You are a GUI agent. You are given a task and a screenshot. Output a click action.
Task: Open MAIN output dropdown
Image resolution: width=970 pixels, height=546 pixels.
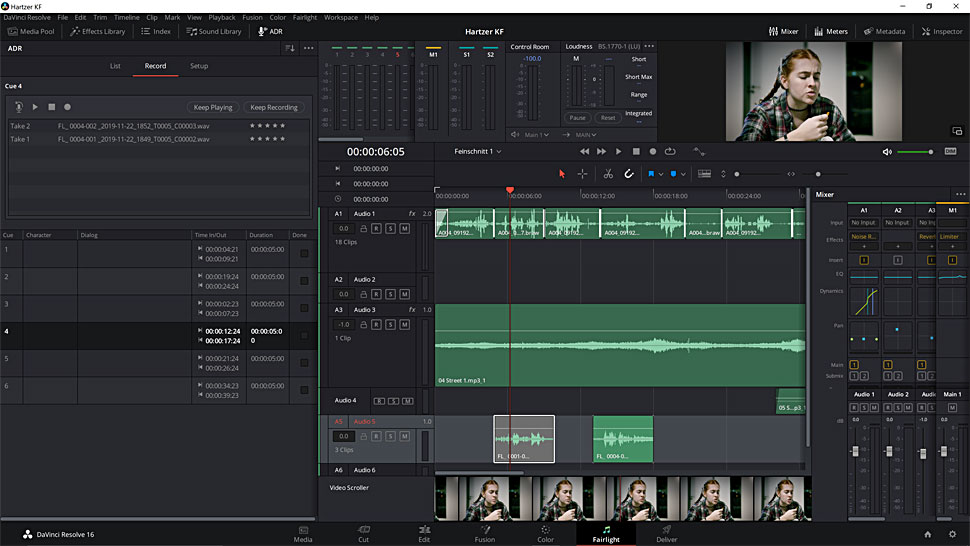[586, 135]
